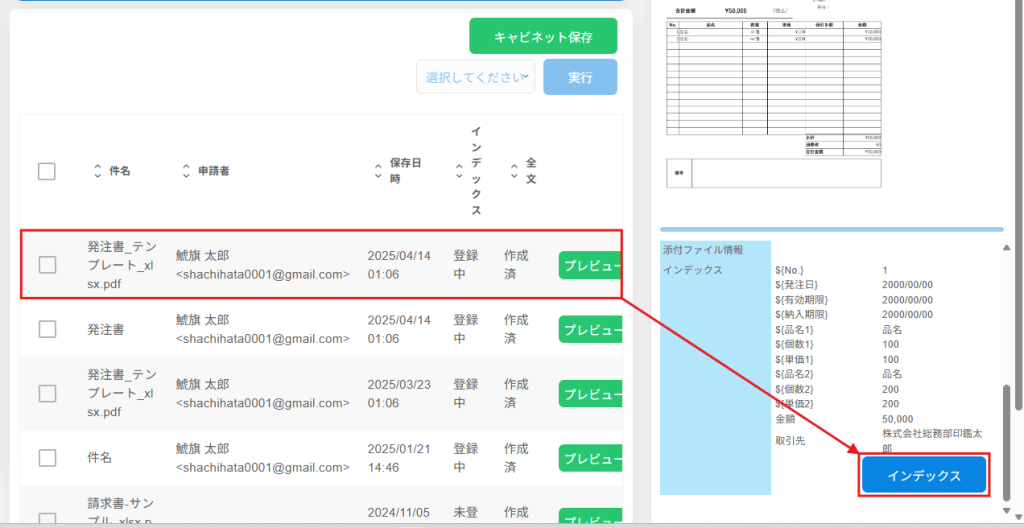The image size is (1024, 528).
Task: Tick the checkbox for the 2025/01/21 件名 row
Action: (x=47, y=458)
